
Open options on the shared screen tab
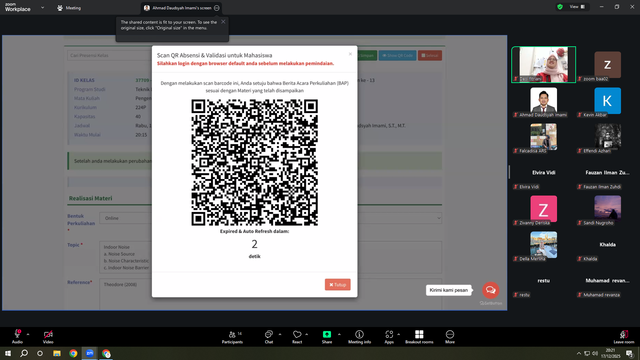pyautogui.click(x=217, y=8)
